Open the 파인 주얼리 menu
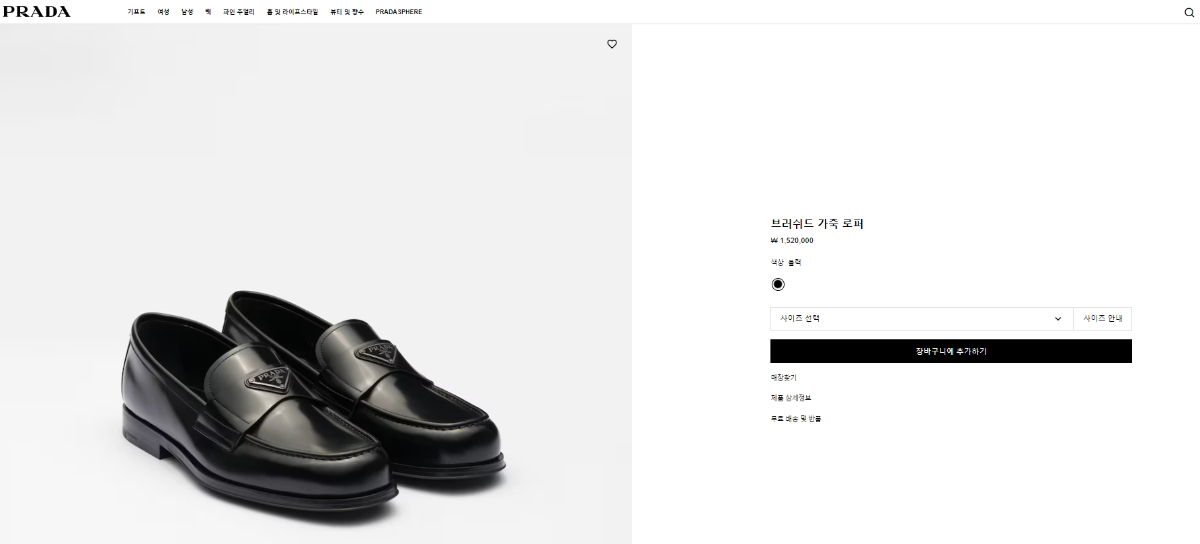This screenshot has width=1200, height=544. 238,12
